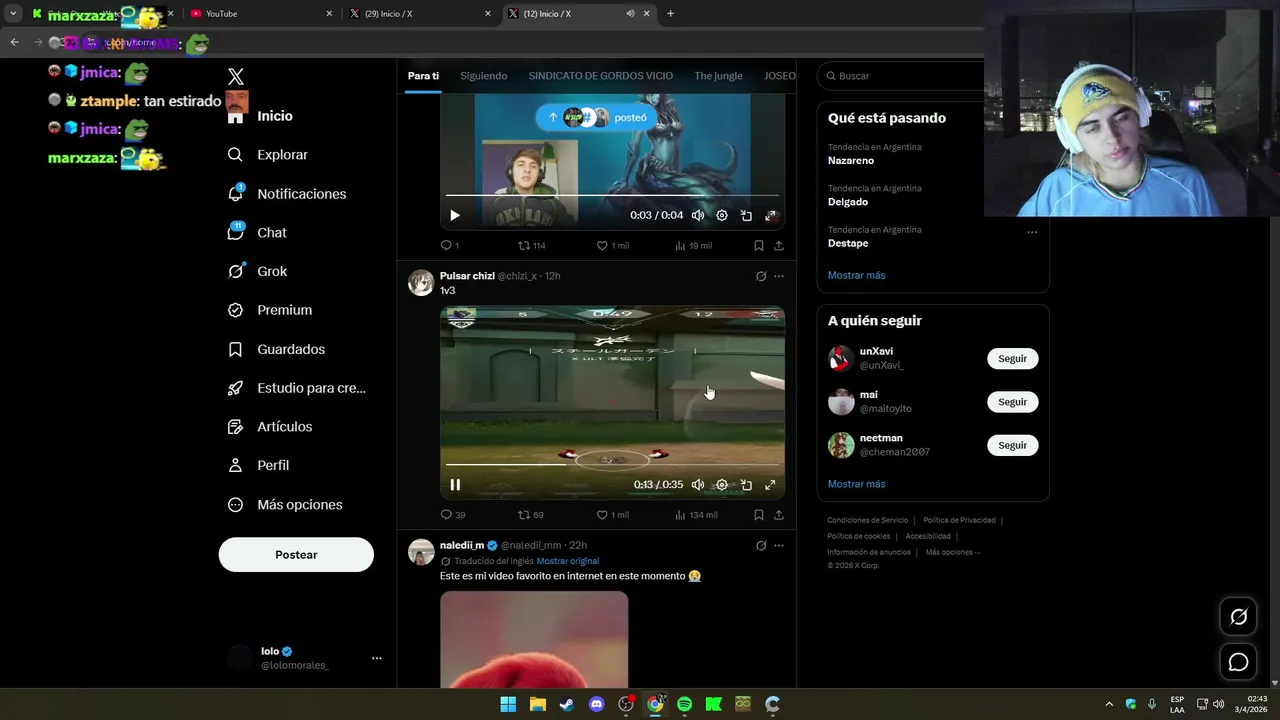Screen dimensions: 1280x720
Task: Switch to The jungle tab
Action: pos(719,76)
